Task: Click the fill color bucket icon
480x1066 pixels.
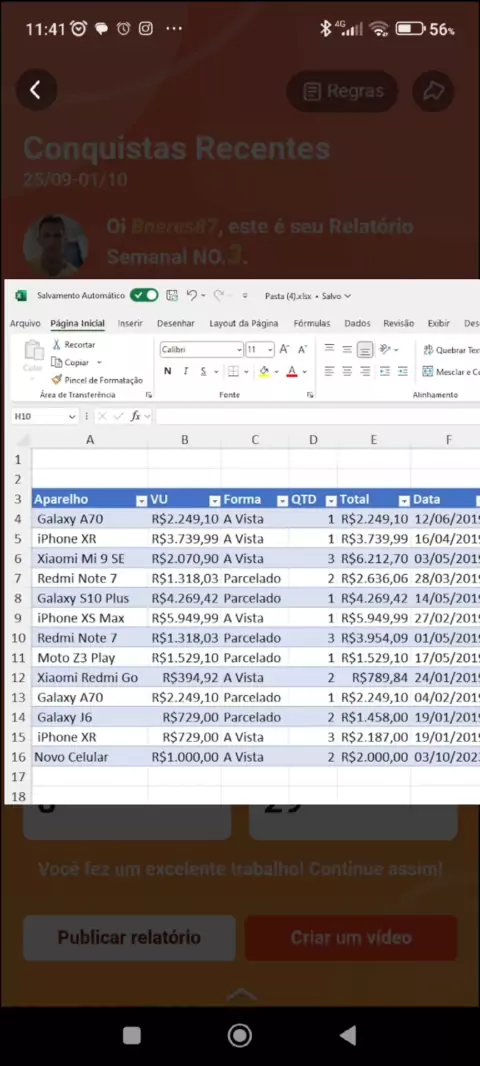Action: [x=264, y=371]
